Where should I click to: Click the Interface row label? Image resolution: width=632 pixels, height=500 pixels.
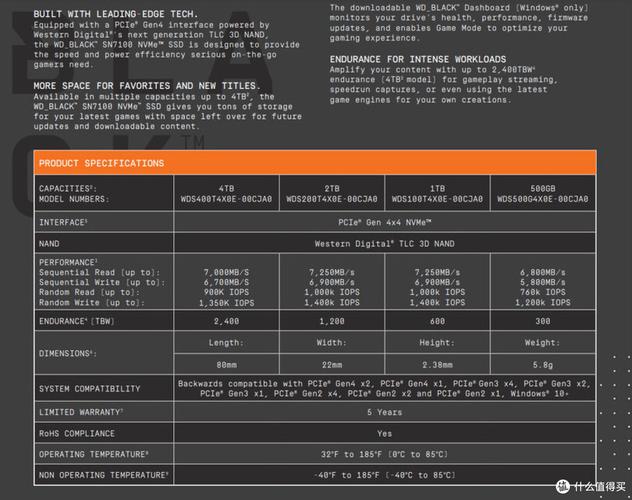pyautogui.click(x=64, y=221)
